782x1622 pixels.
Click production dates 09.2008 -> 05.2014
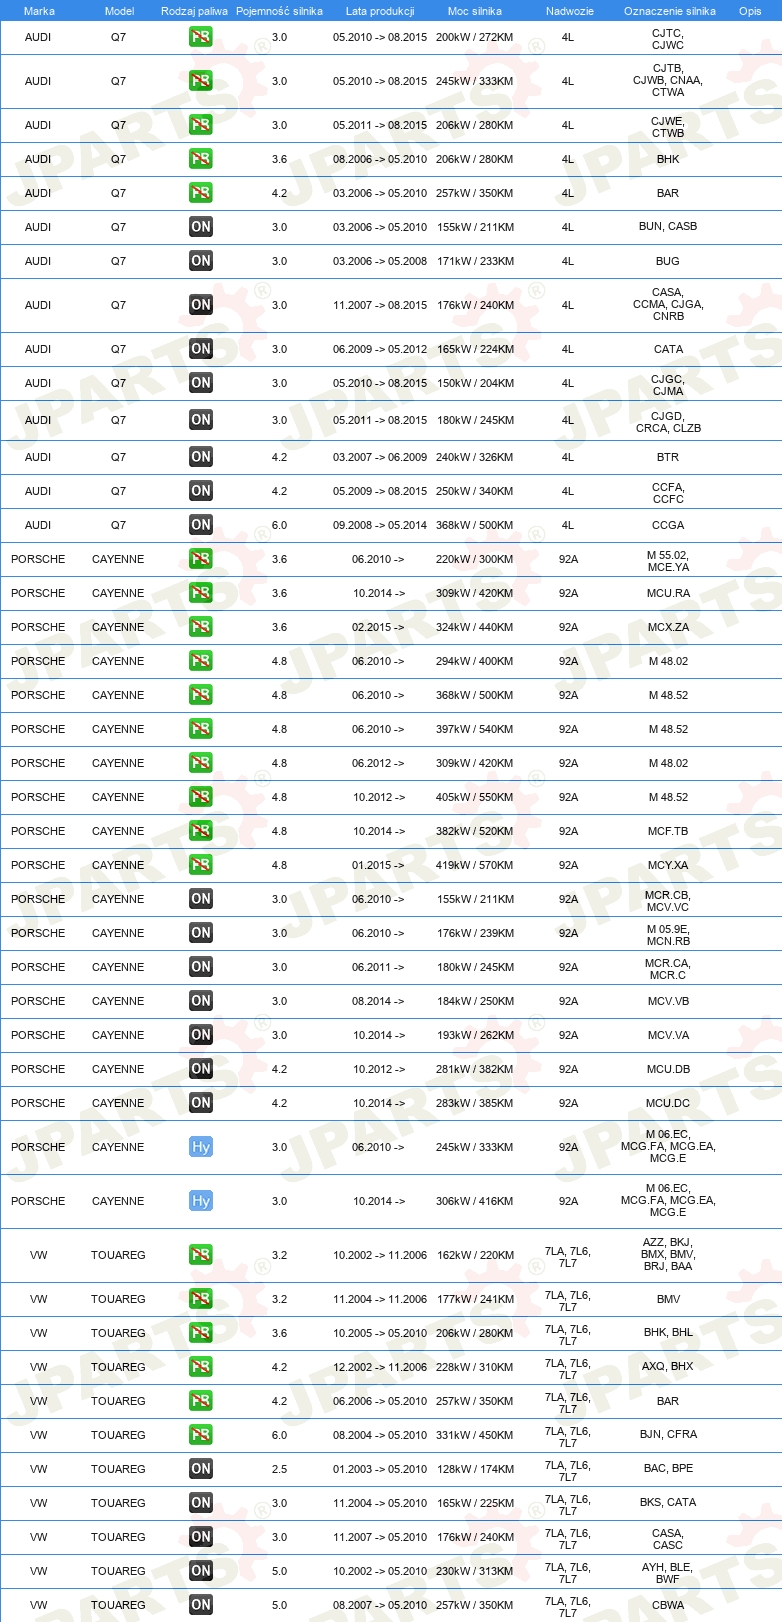(380, 525)
